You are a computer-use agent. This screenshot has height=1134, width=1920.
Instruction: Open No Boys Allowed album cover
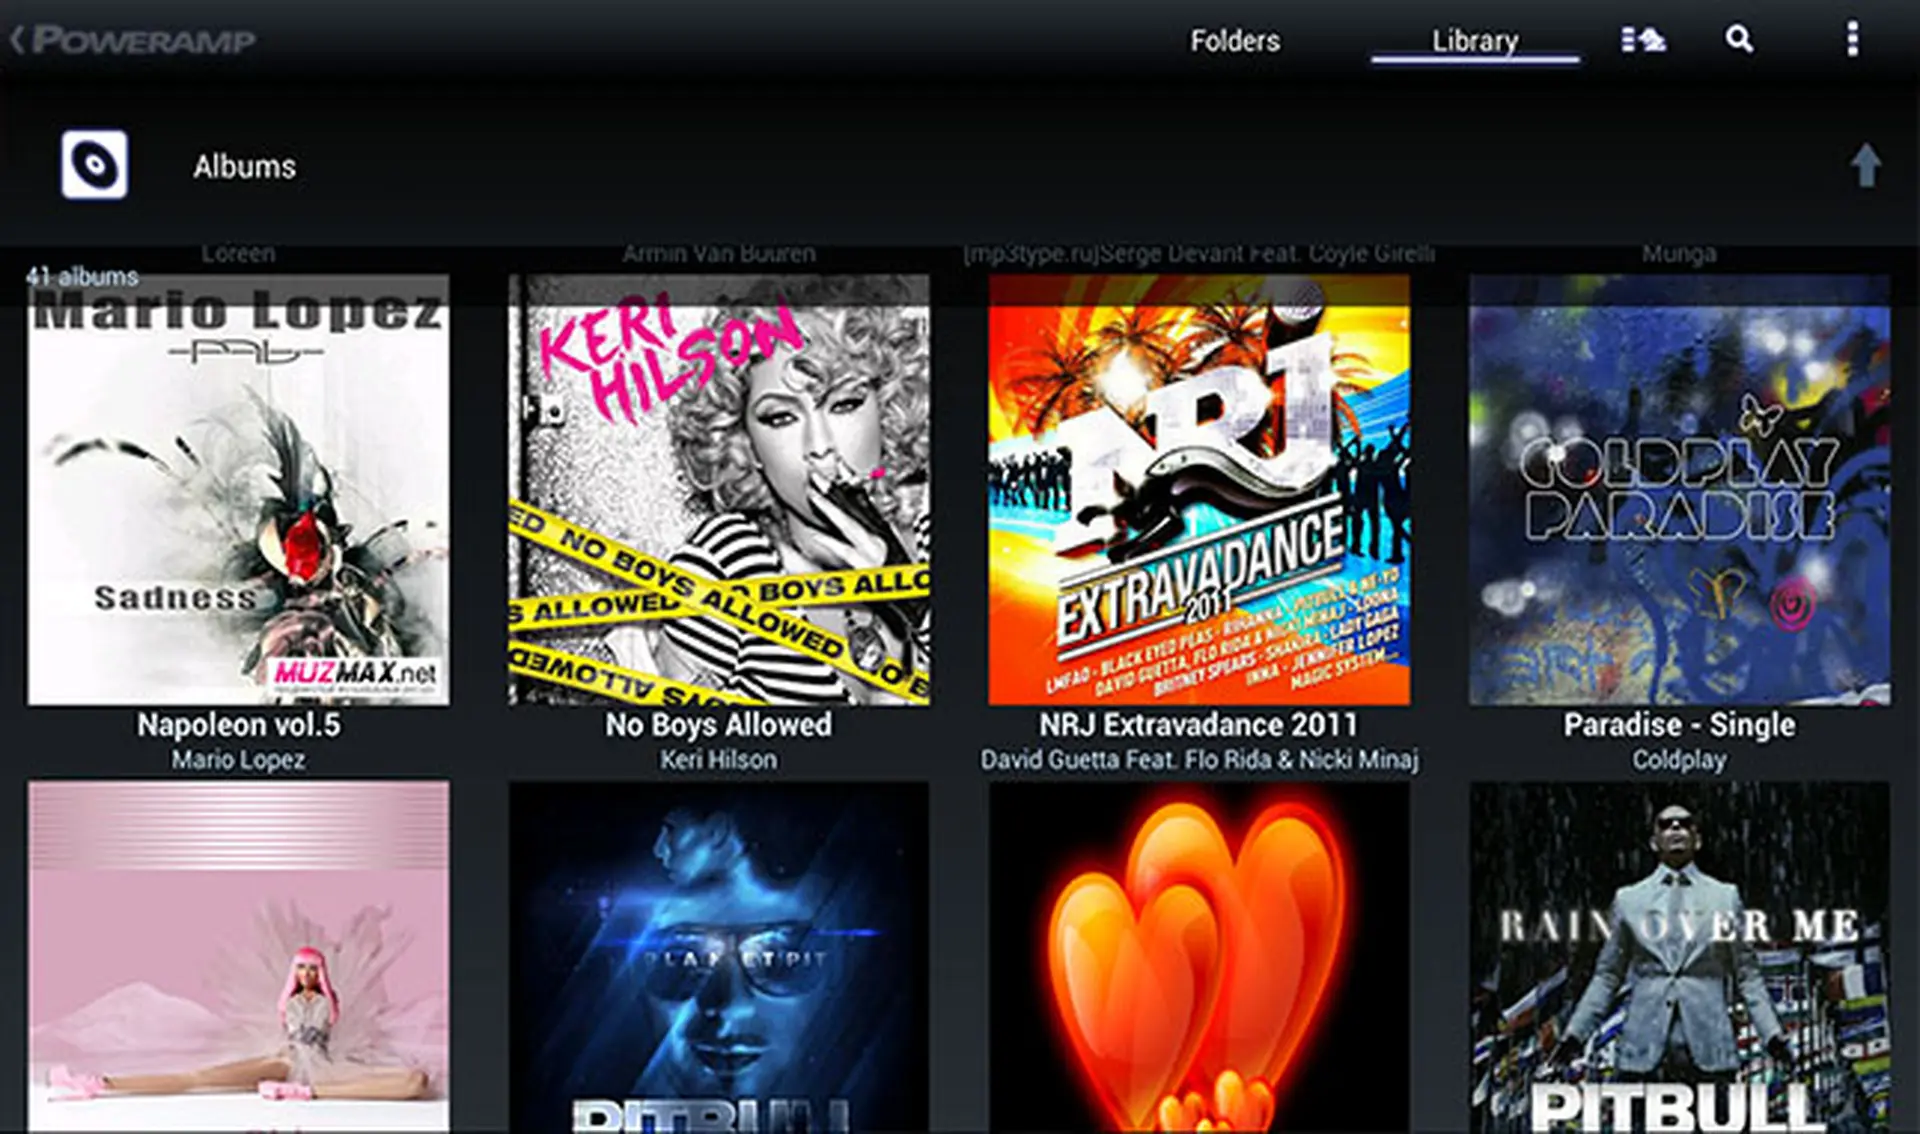pyautogui.click(x=719, y=490)
